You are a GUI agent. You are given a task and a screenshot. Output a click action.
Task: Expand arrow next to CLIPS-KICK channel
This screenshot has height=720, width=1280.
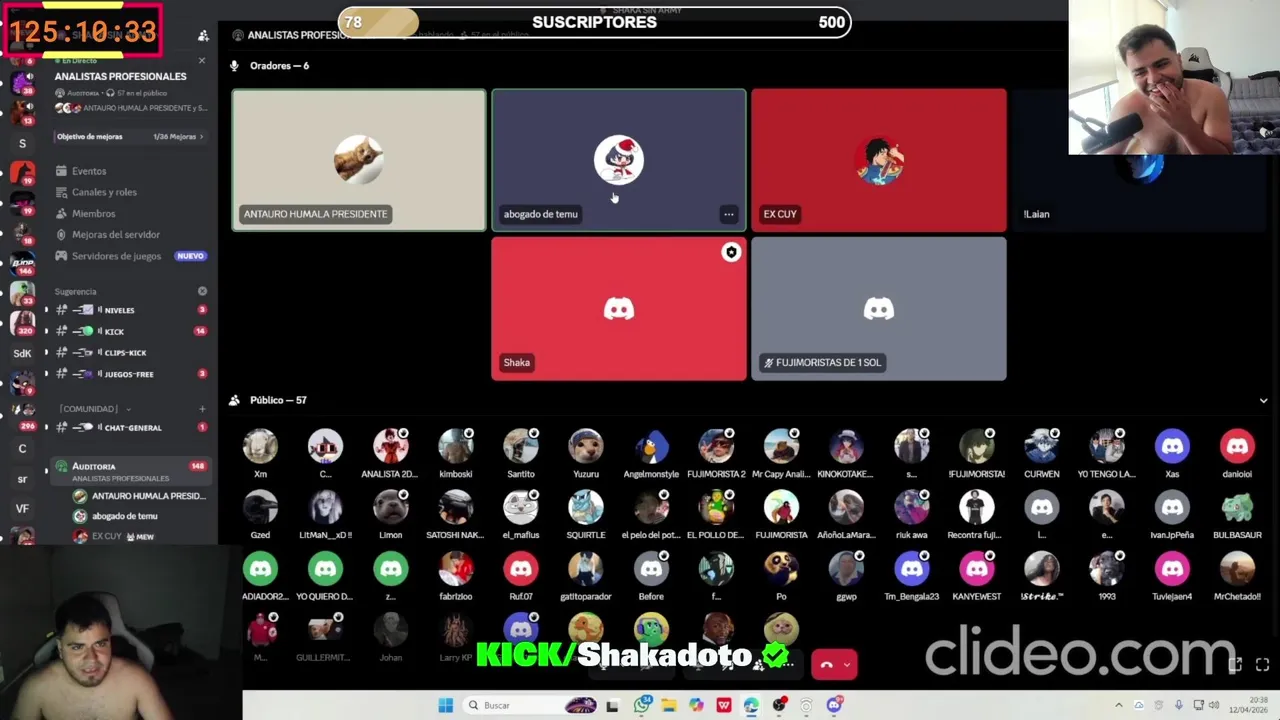pyautogui.click(x=46, y=352)
